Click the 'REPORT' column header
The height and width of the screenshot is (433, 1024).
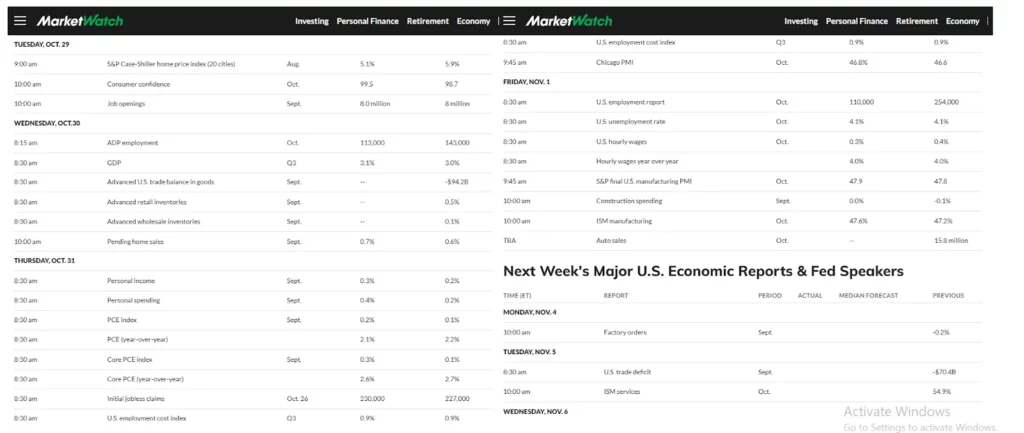pos(616,296)
